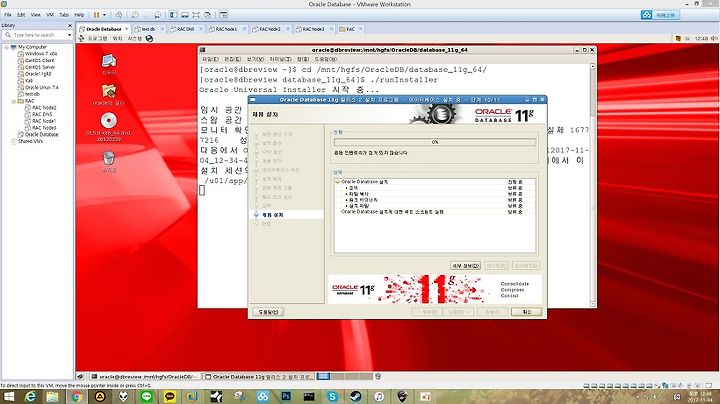Select Shared VMs in library

click(30, 141)
